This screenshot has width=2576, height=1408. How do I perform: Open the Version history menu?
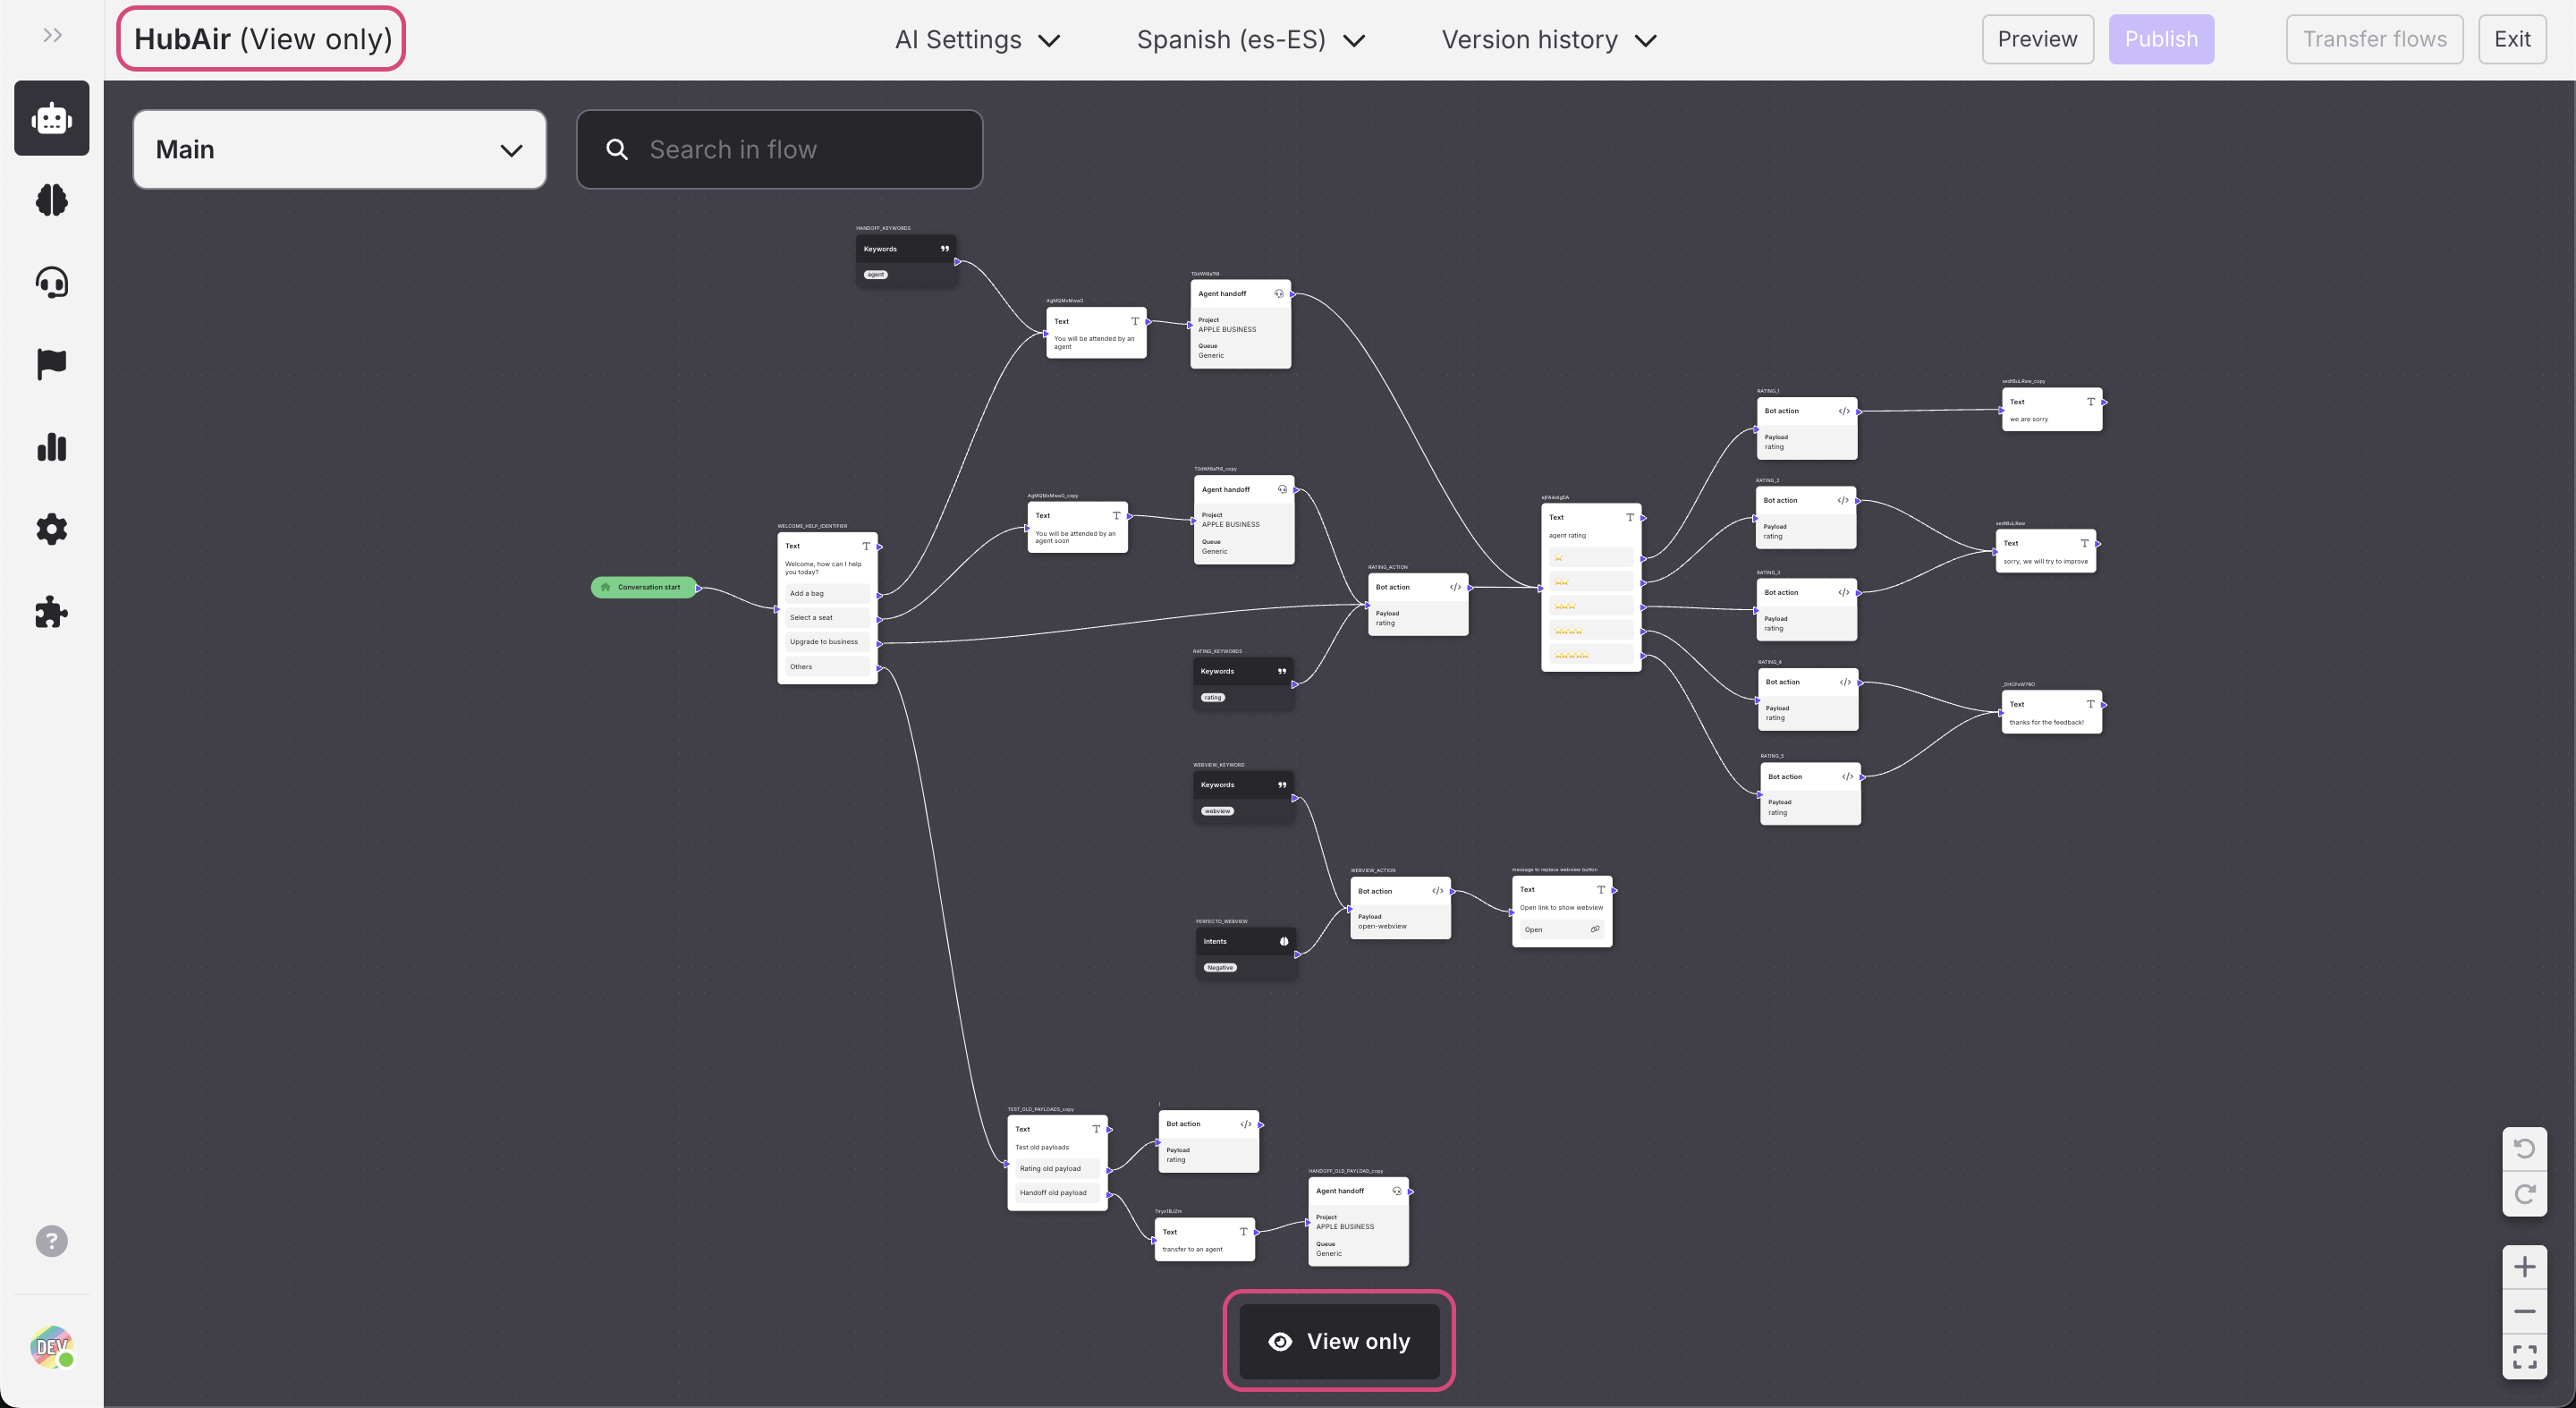(x=1548, y=40)
